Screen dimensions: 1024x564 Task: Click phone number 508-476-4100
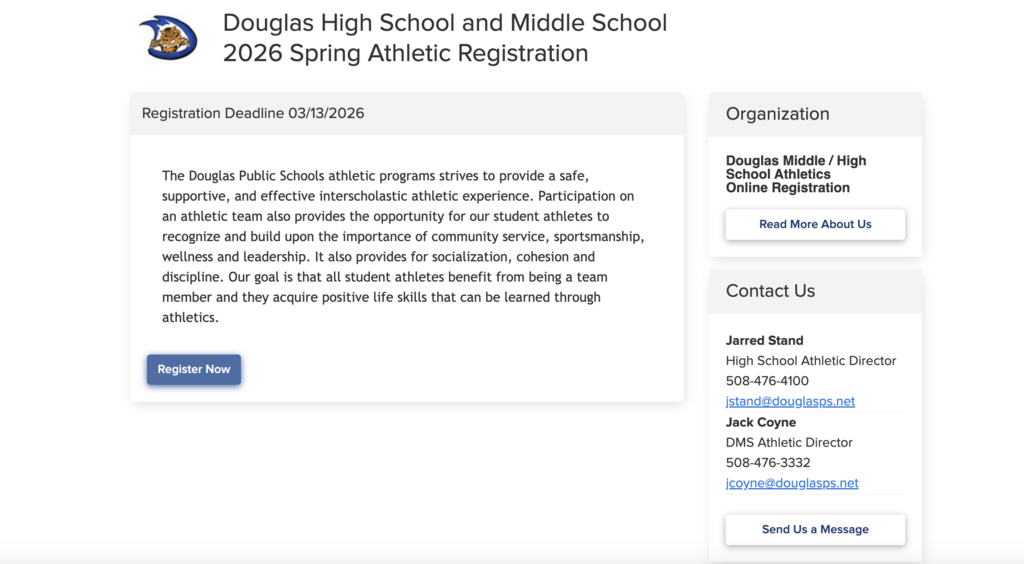(x=767, y=381)
